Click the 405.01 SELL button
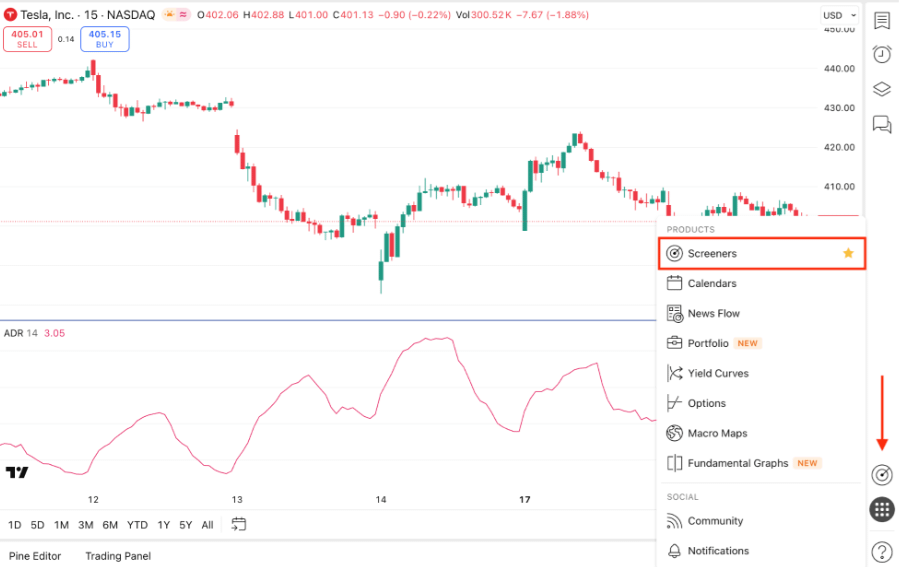The width and height of the screenshot is (905, 567). (x=27, y=39)
